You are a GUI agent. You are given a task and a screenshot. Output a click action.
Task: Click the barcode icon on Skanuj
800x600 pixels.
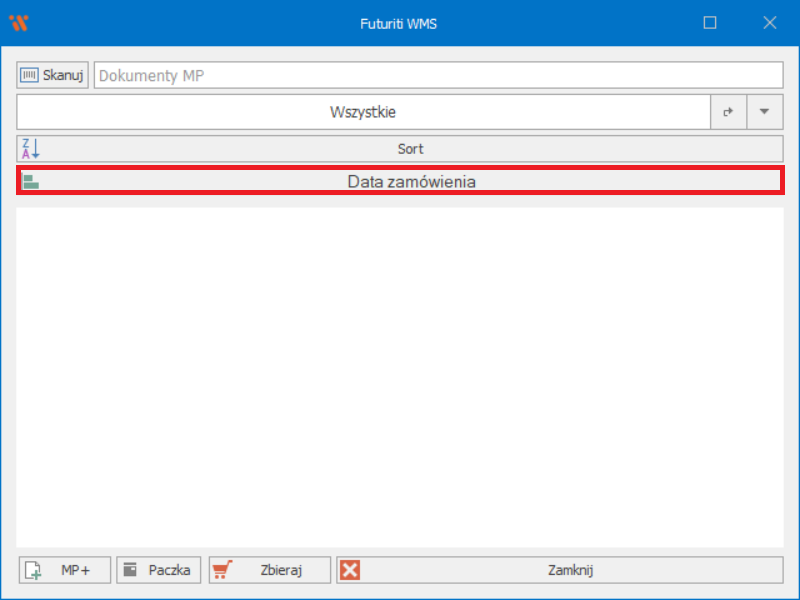tap(30, 75)
